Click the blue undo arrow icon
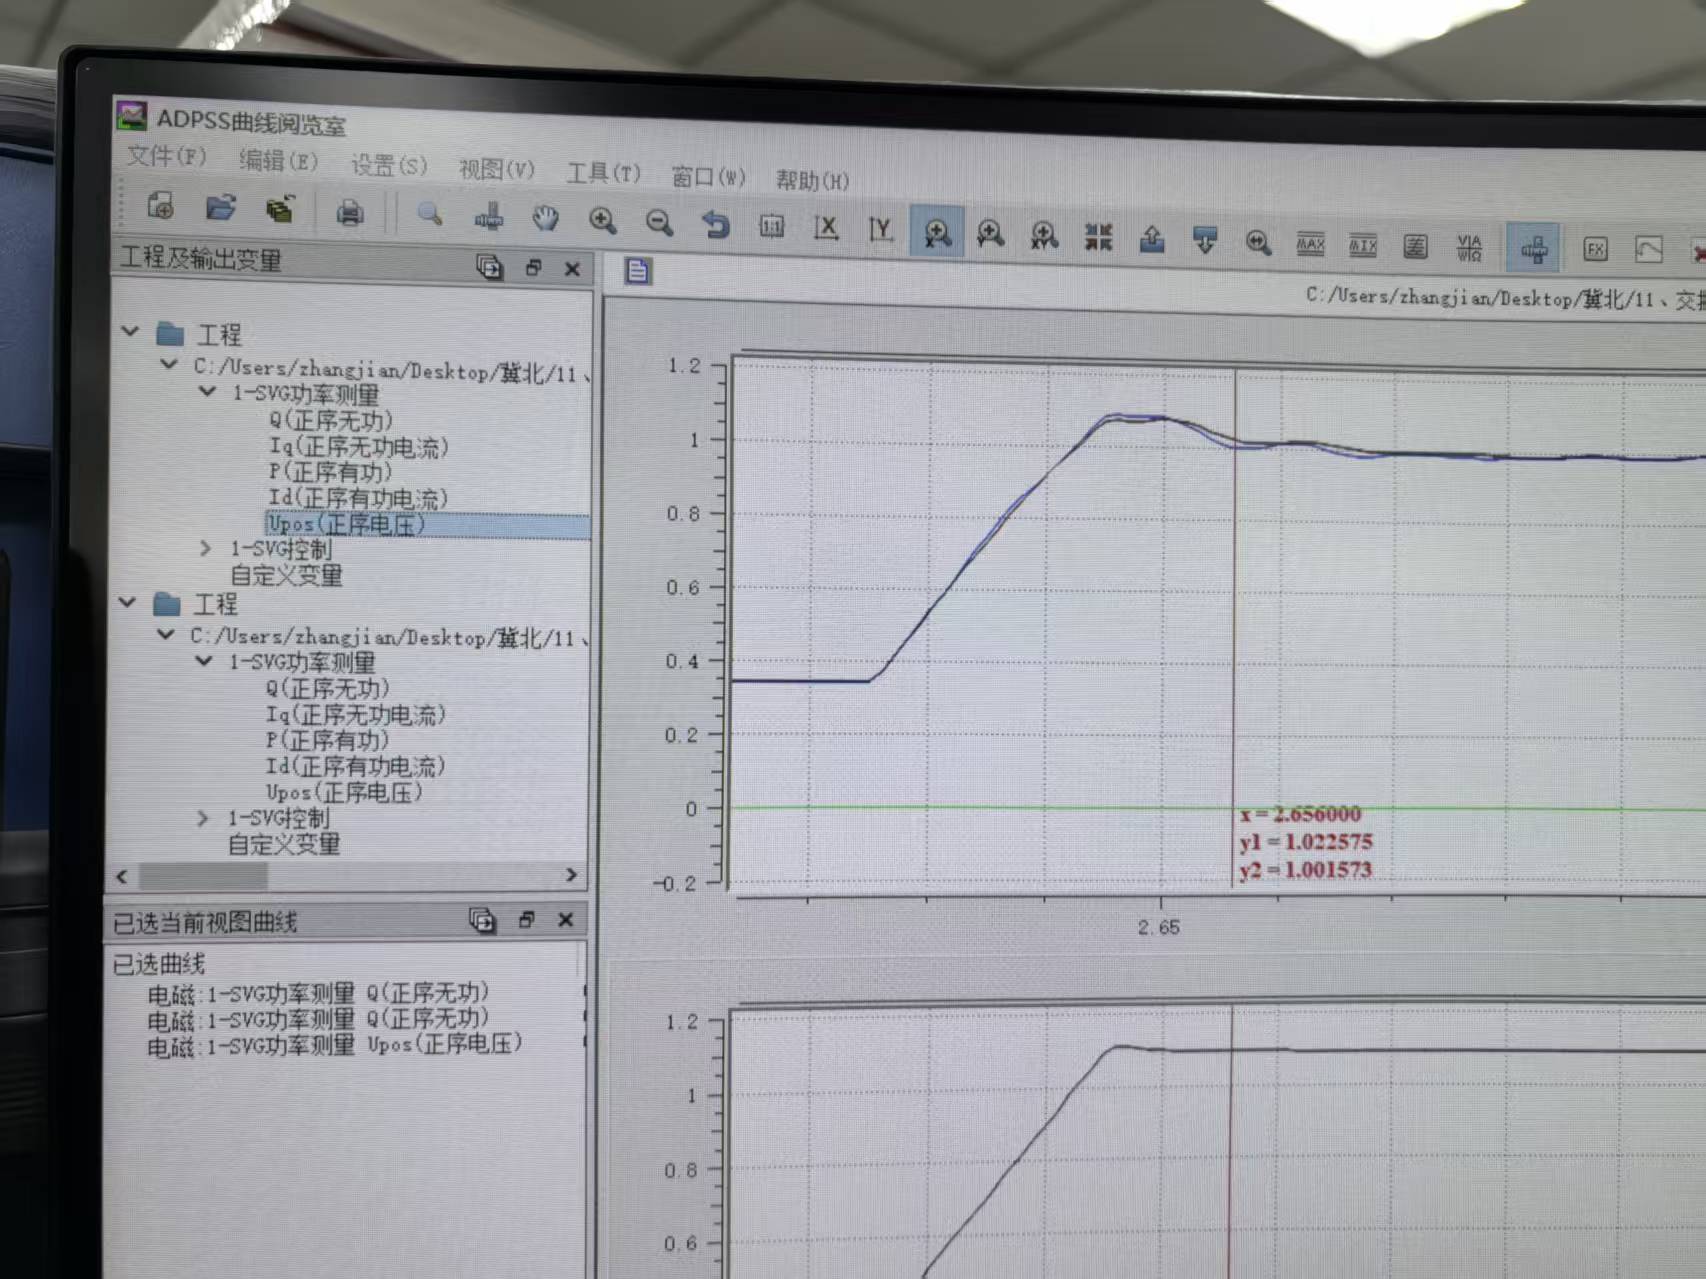This screenshot has height=1279, width=1706. point(715,224)
